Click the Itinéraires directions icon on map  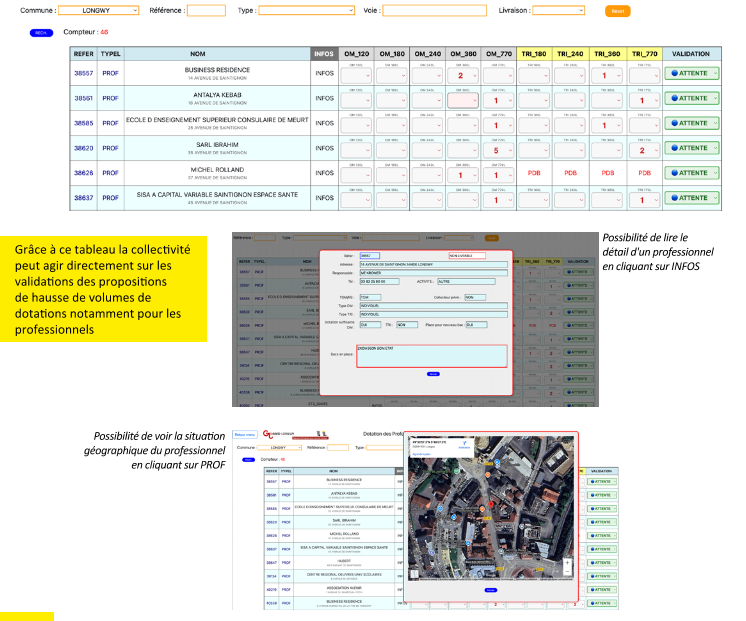click(462, 445)
